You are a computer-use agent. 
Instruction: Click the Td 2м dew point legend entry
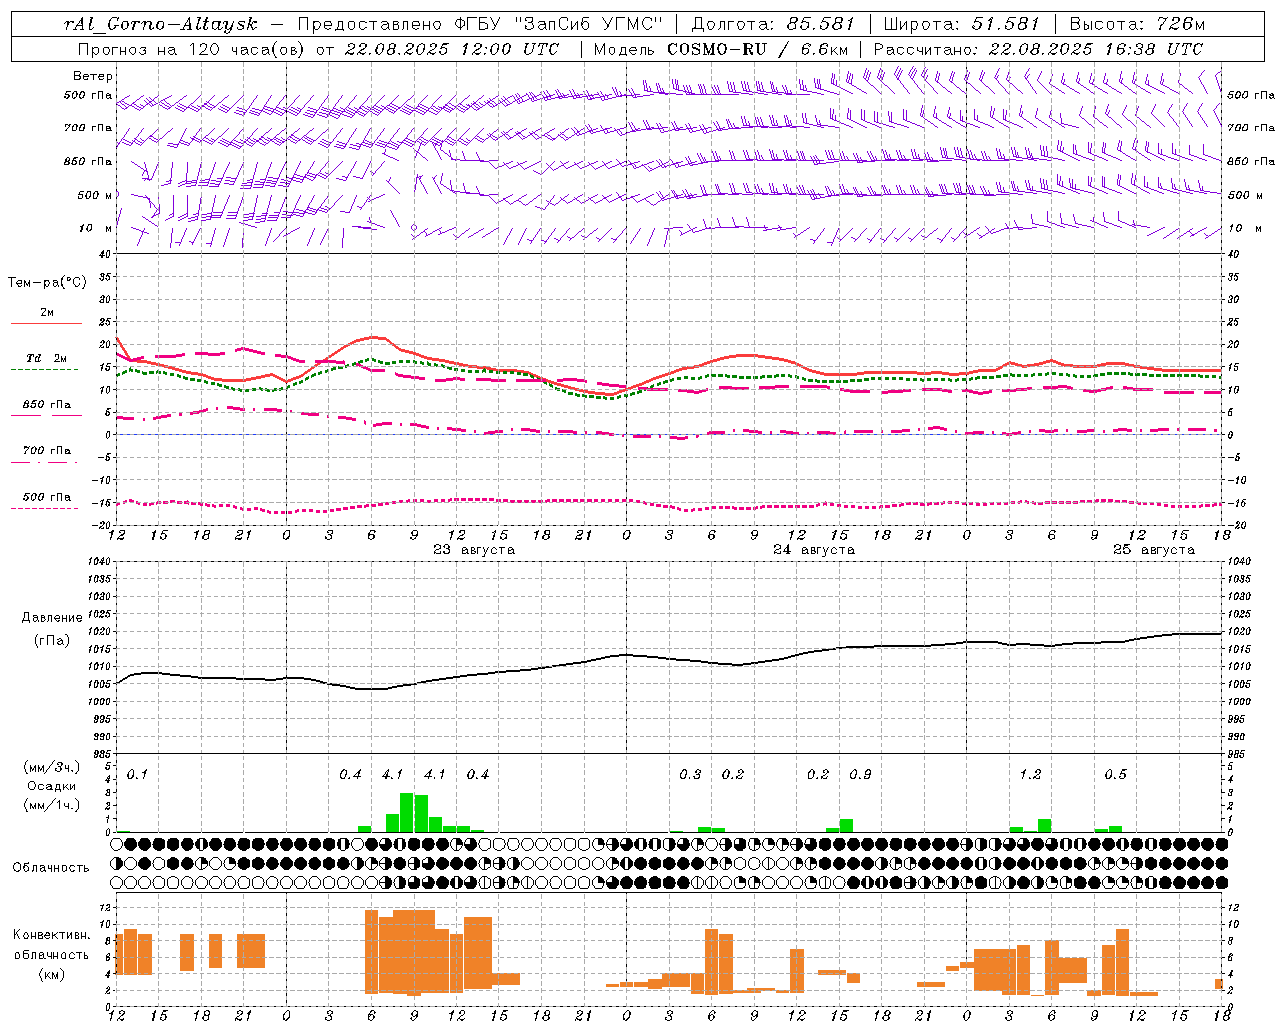point(47,358)
